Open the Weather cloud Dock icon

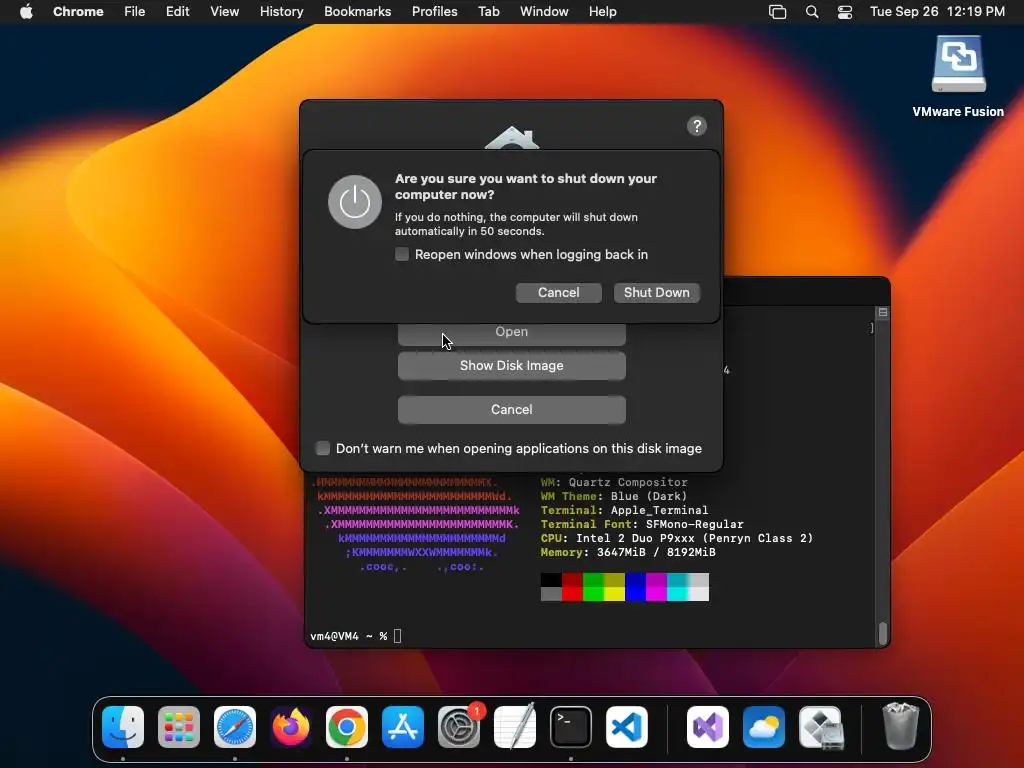click(x=764, y=727)
